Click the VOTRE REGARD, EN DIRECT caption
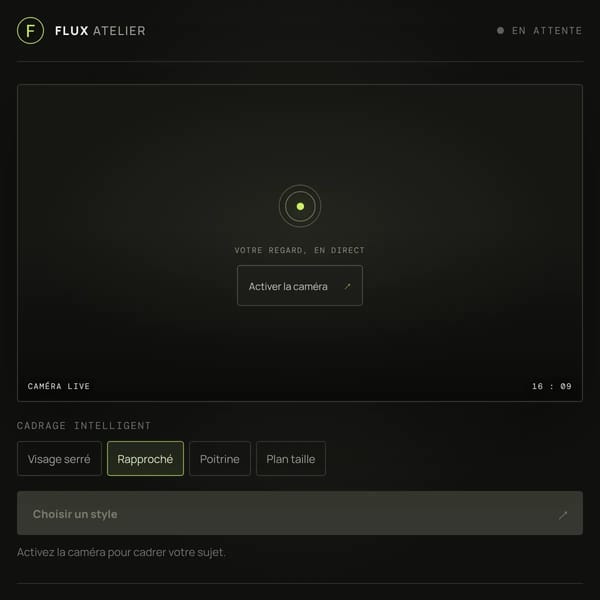Screen dimensions: 600x600 300,250
